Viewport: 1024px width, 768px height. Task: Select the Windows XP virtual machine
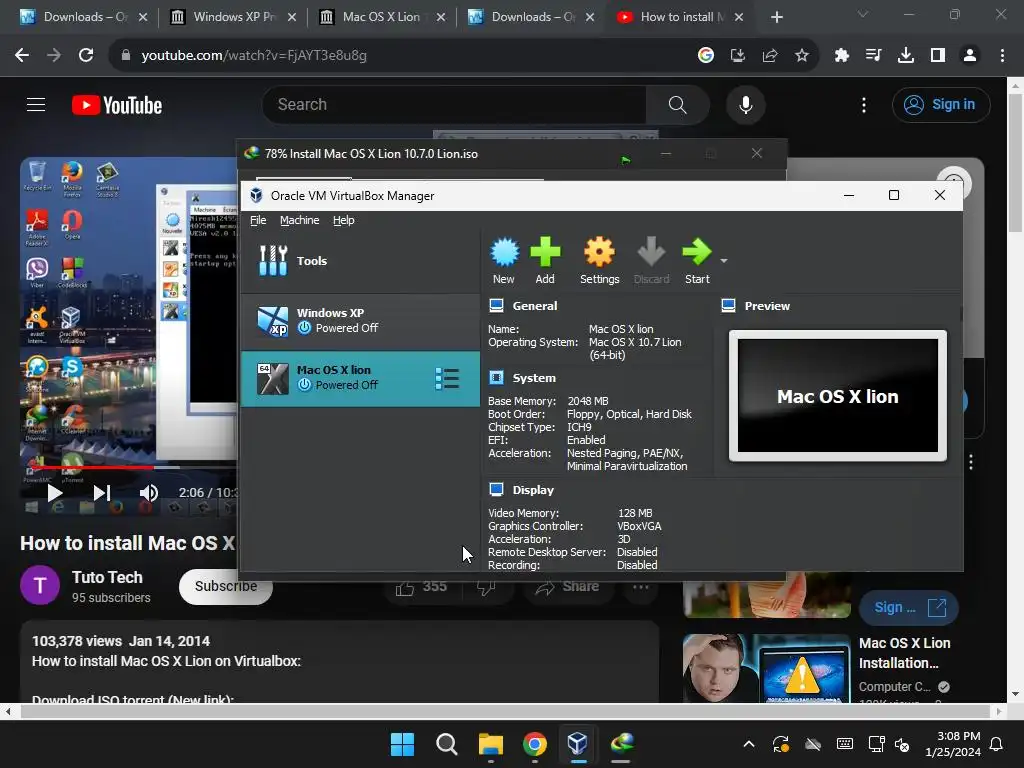tap(360, 321)
